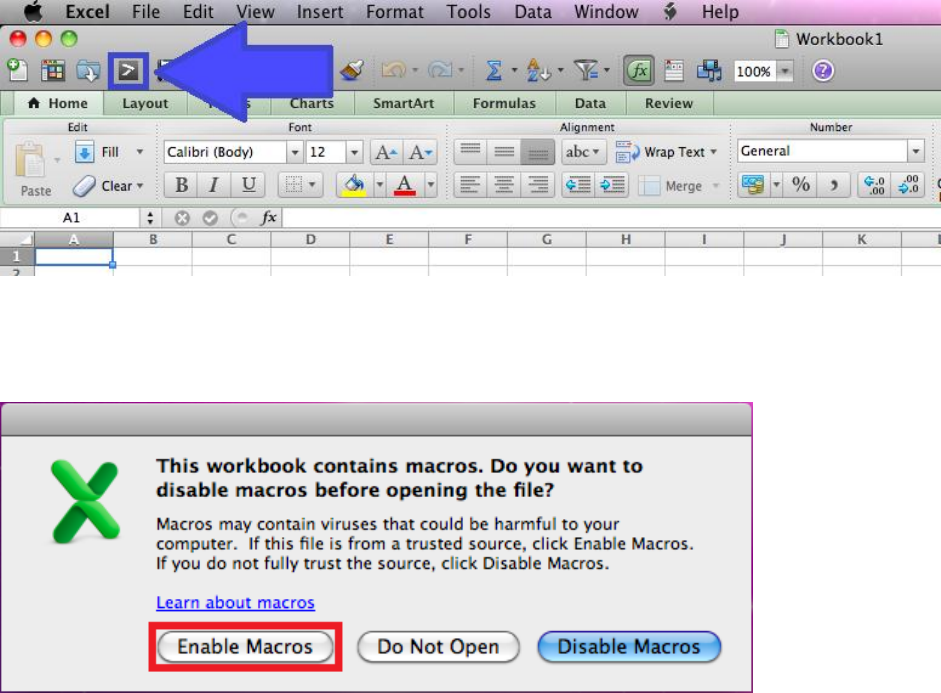941x693 pixels.
Task: Click the Clear eraser icon
Action: tap(84, 186)
